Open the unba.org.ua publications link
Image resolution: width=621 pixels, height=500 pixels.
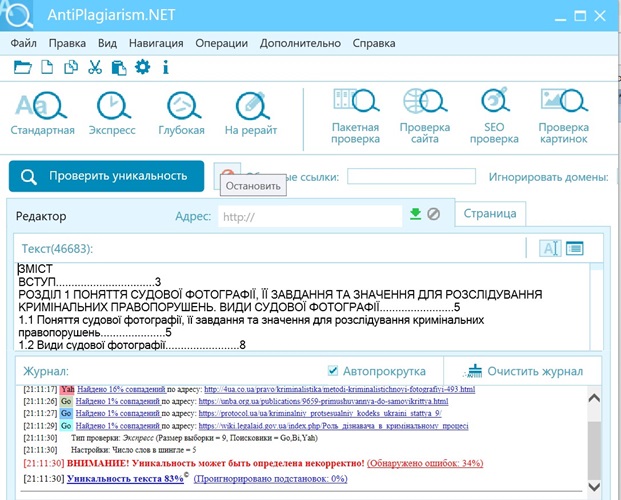[323, 401]
